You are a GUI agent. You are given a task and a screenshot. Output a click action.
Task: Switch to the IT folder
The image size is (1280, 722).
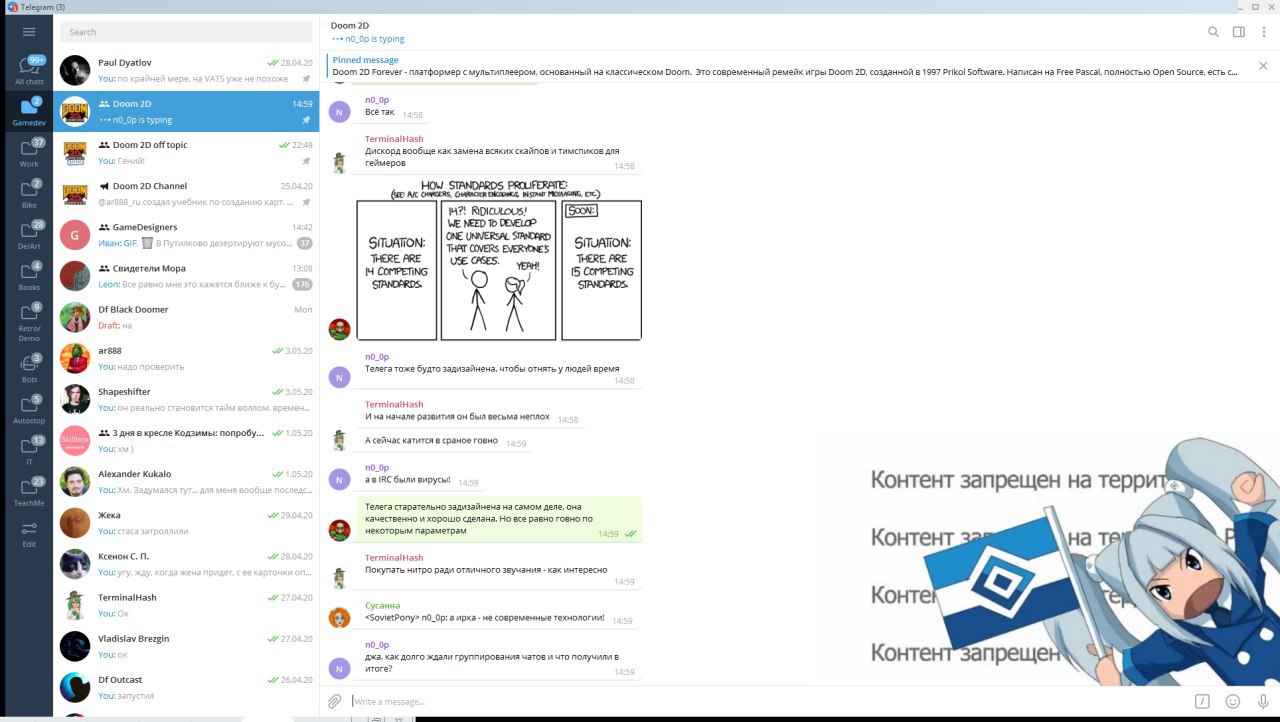pyautogui.click(x=29, y=450)
